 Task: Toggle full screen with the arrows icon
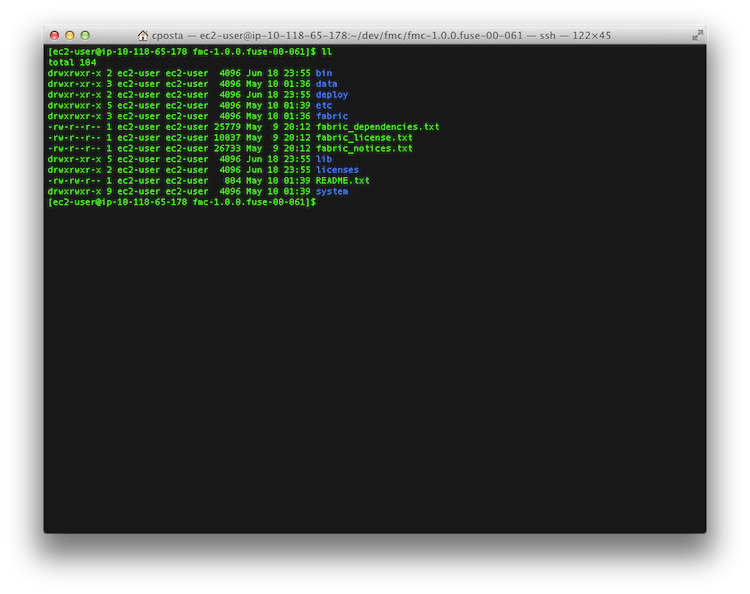point(697,35)
